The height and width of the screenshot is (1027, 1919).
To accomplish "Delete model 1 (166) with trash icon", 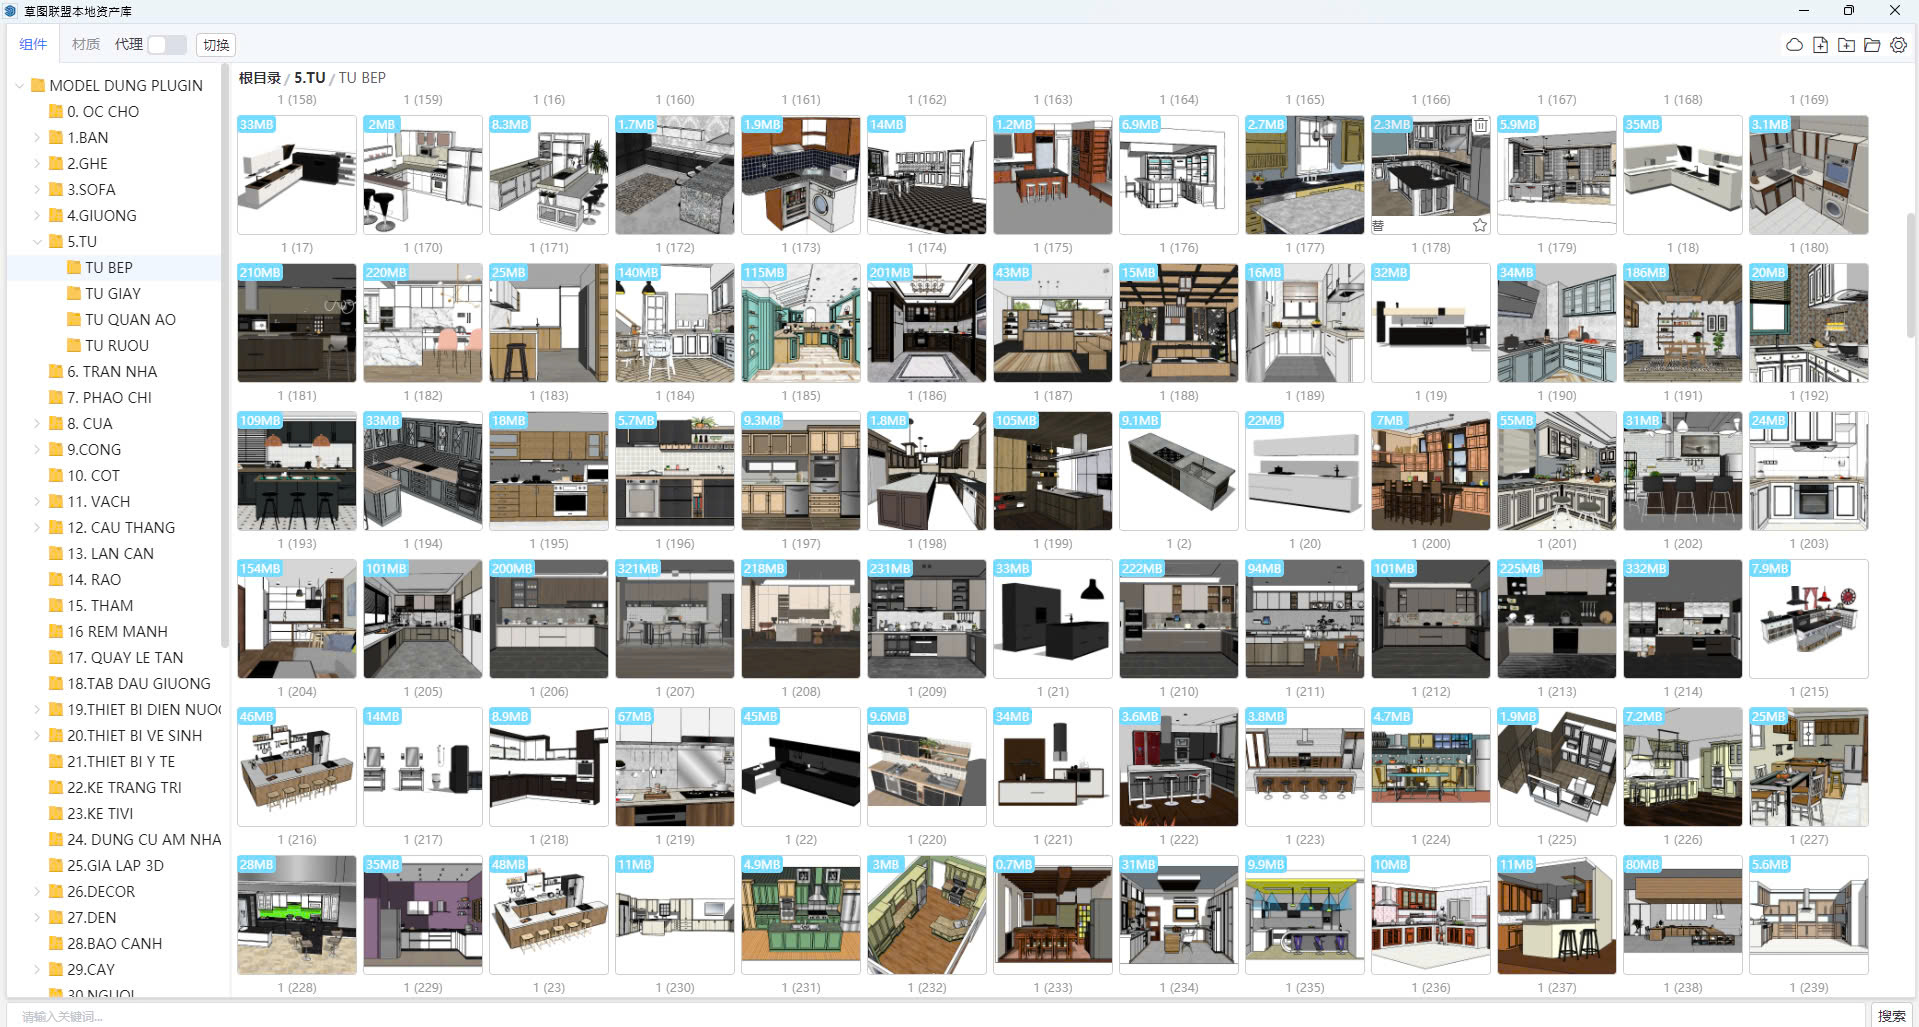I will (x=1480, y=125).
